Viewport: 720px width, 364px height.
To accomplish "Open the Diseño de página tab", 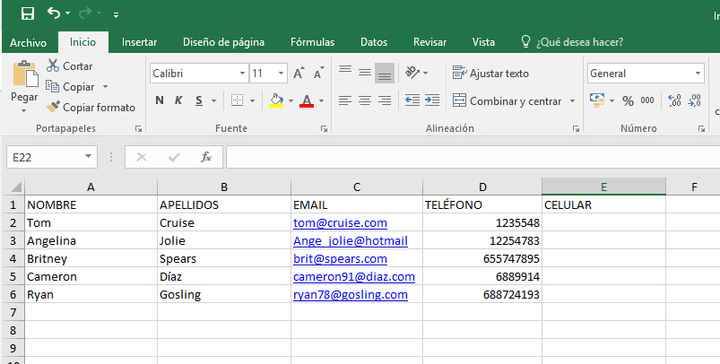I will [224, 42].
